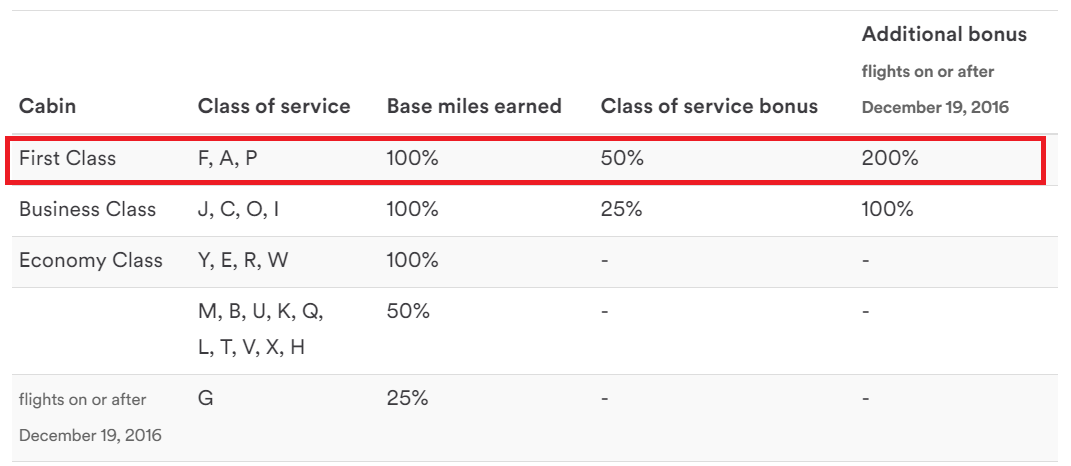Viewport: 1071px width, 466px height.
Task: Click the Class of service bonus header
Action: point(709,106)
